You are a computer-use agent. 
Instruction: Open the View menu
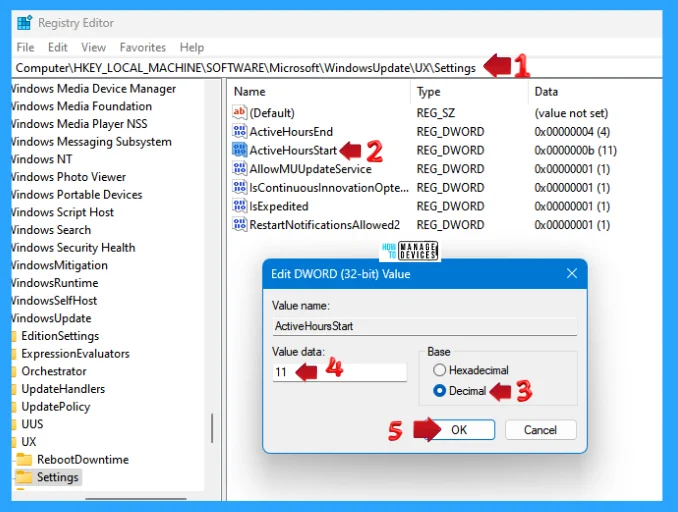(93, 47)
